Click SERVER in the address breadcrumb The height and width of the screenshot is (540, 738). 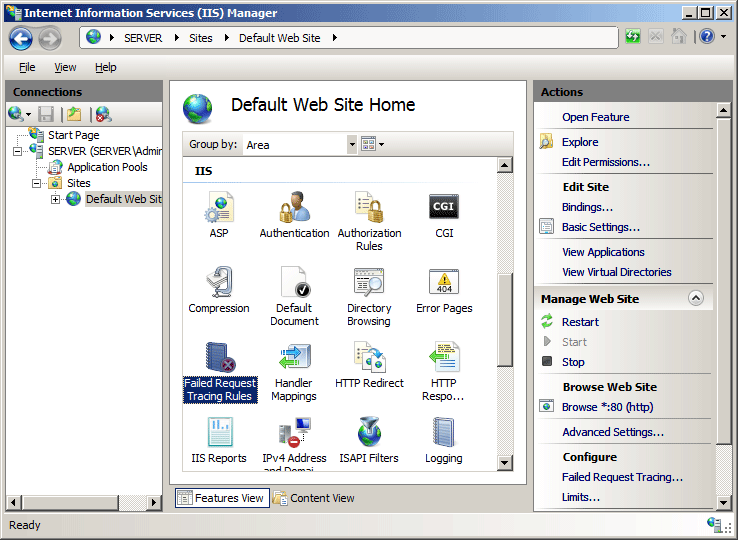[x=143, y=38]
